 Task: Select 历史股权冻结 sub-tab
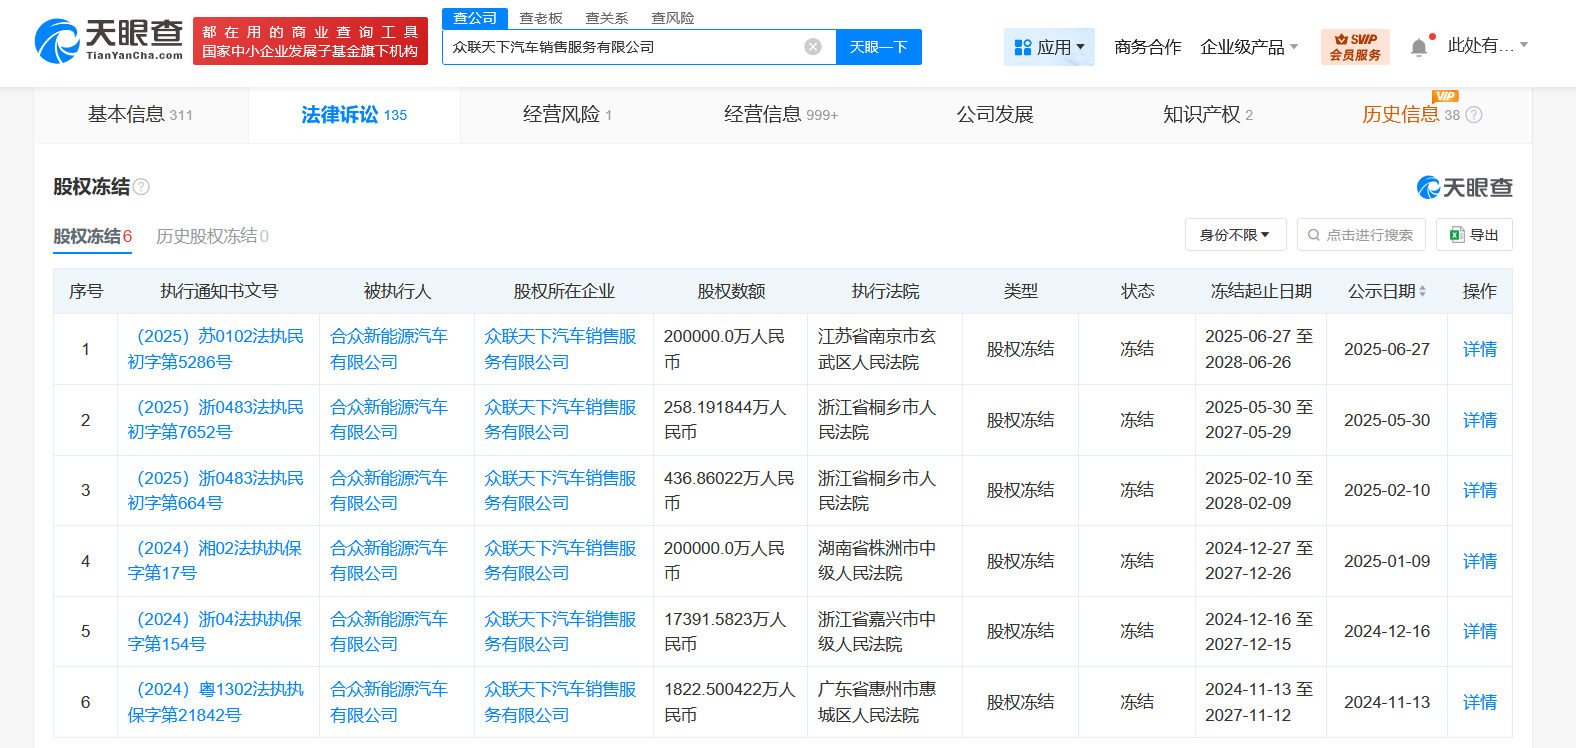[212, 236]
